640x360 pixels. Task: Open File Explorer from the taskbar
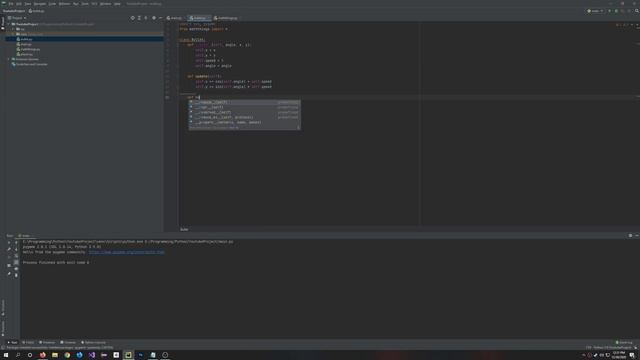point(55,355)
